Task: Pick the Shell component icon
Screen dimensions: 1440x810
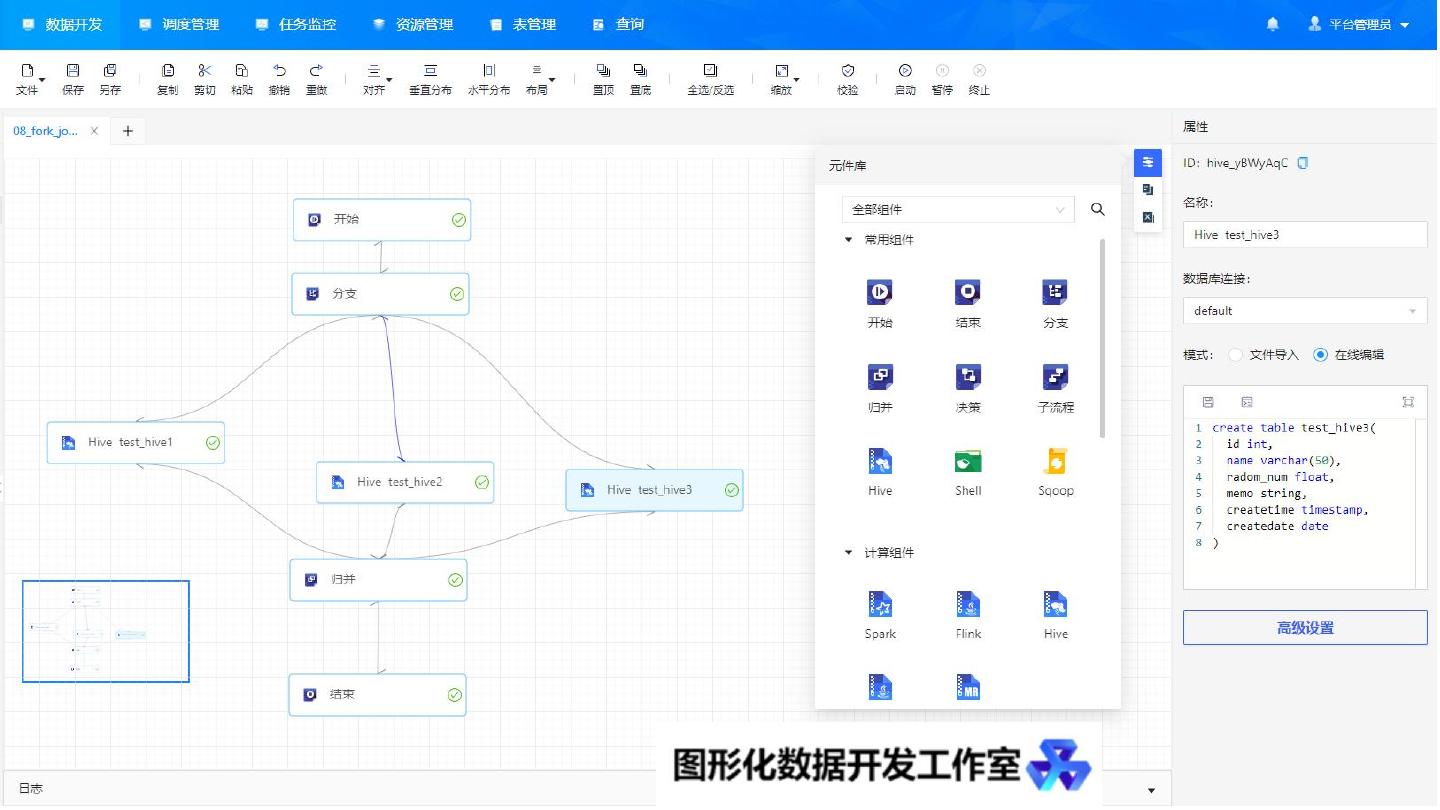Action: point(968,461)
